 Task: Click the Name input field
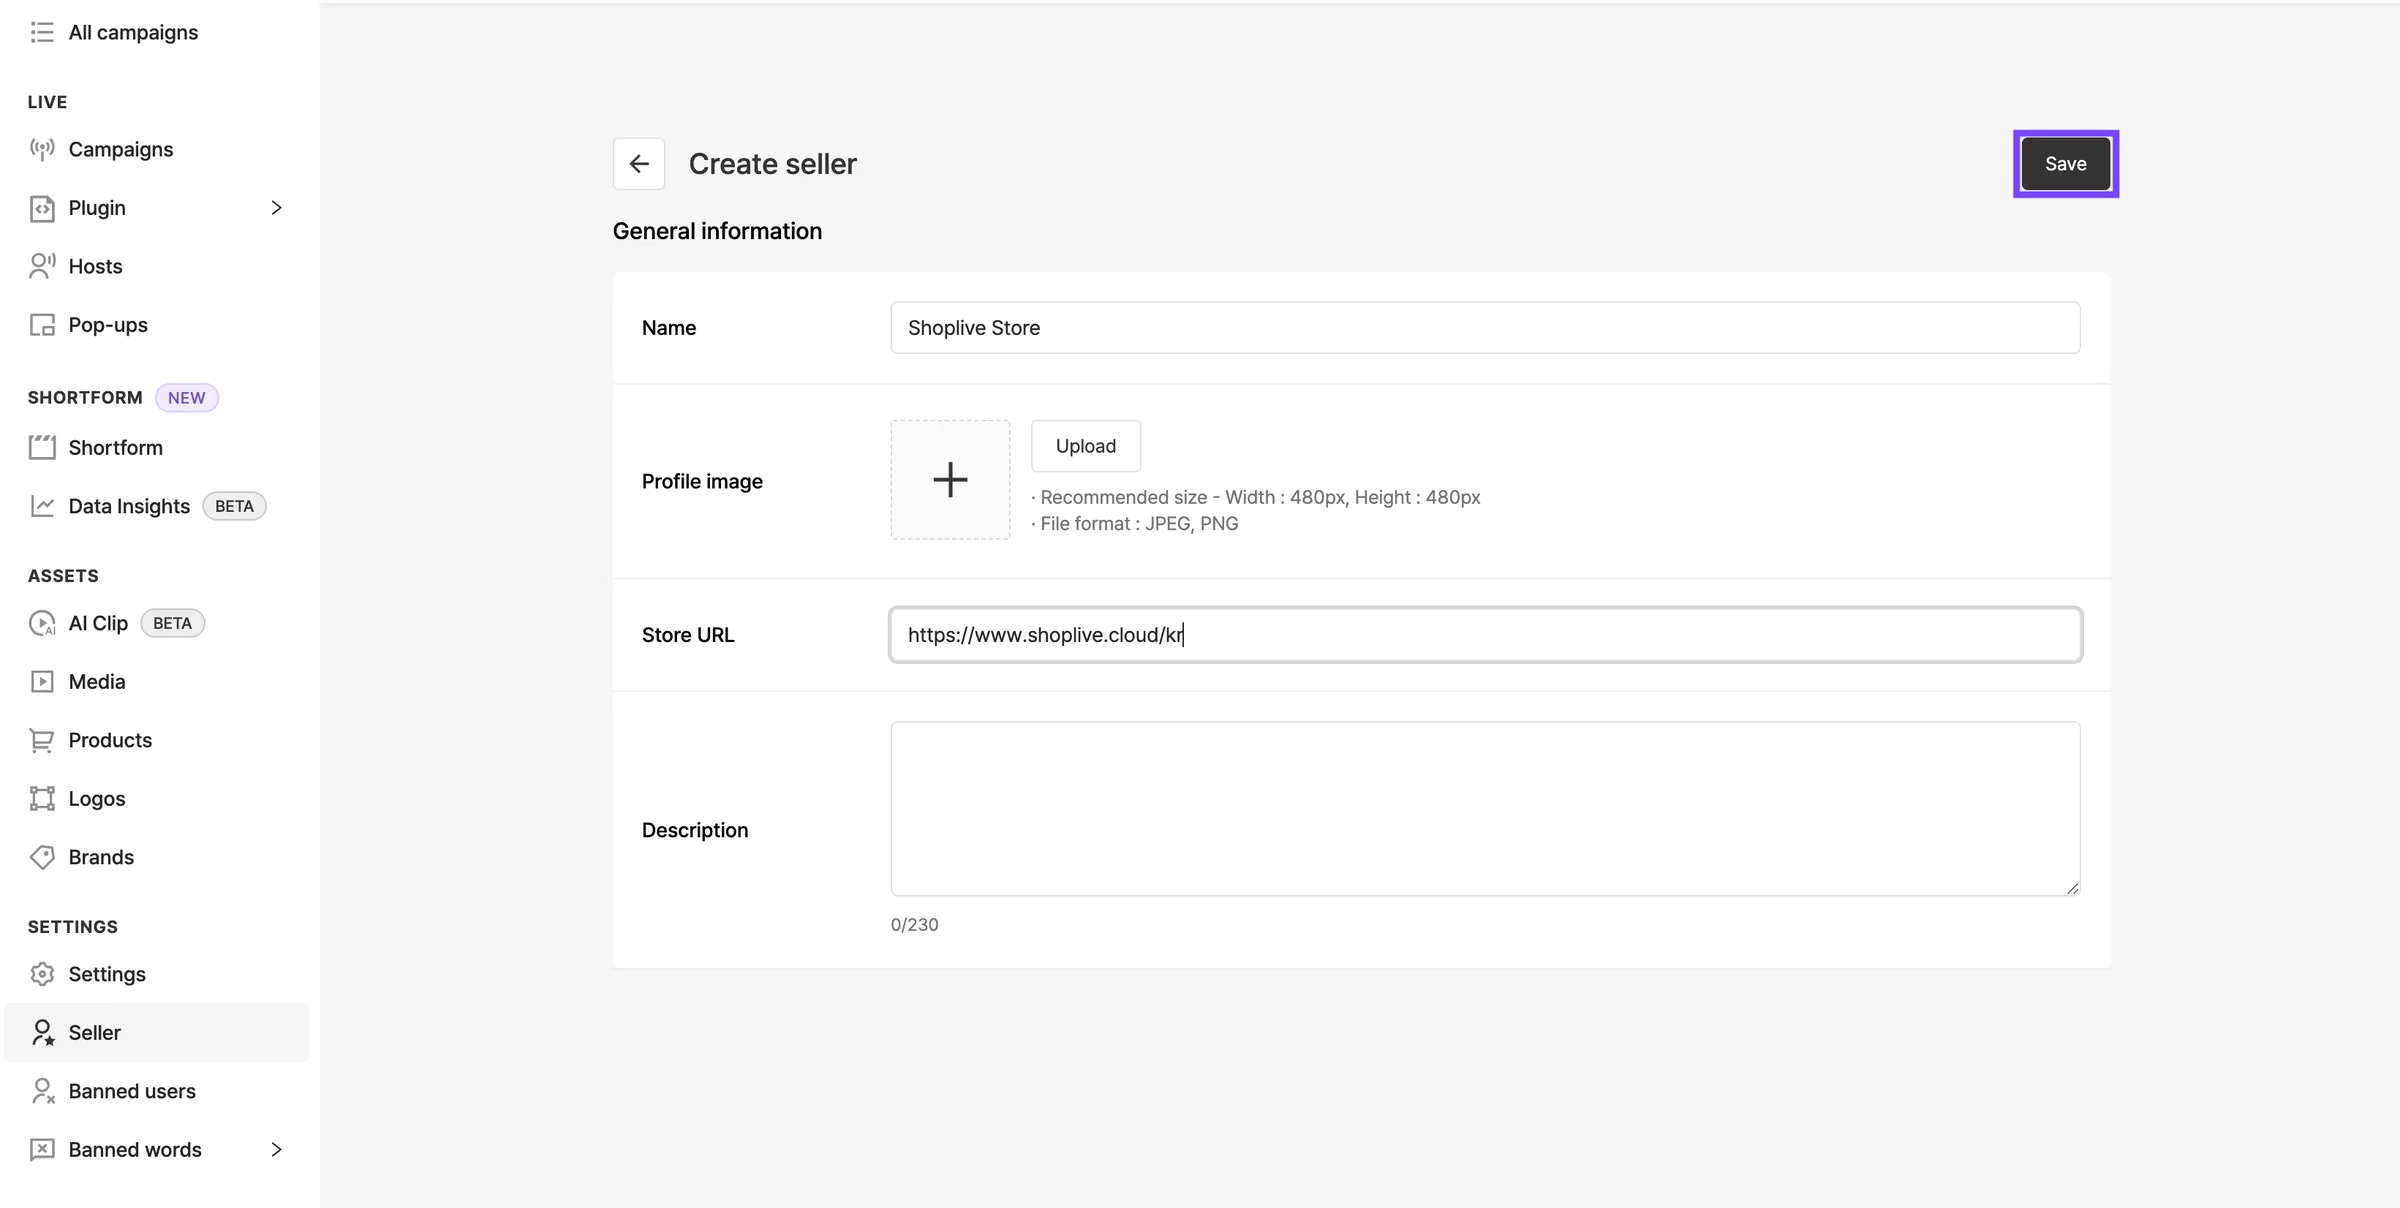click(x=1485, y=328)
